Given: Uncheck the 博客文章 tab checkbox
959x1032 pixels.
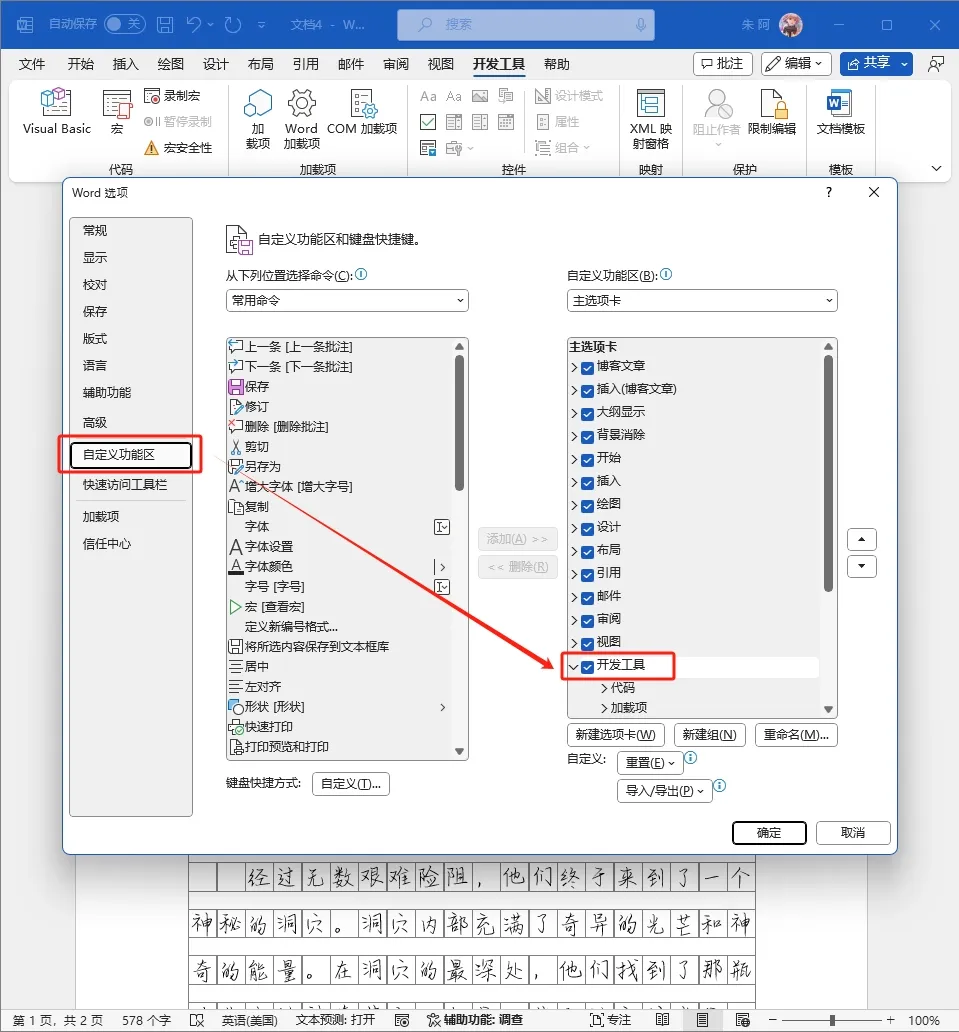Looking at the screenshot, I should (x=587, y=367).
